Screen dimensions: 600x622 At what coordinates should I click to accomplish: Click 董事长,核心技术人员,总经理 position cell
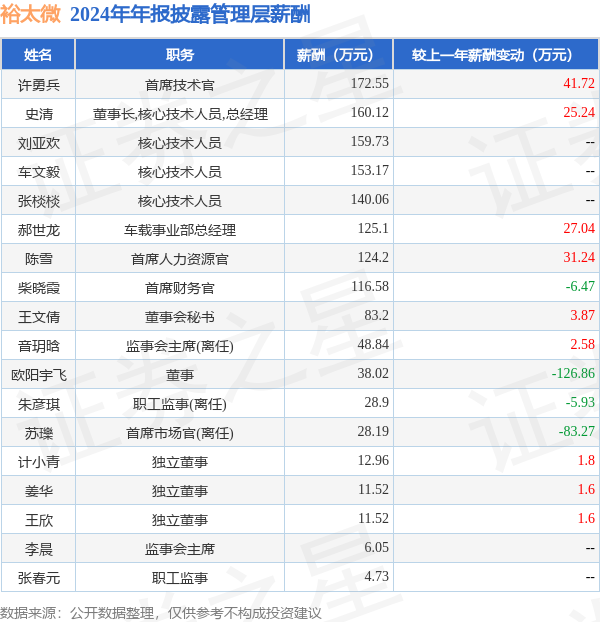(180, 114)
